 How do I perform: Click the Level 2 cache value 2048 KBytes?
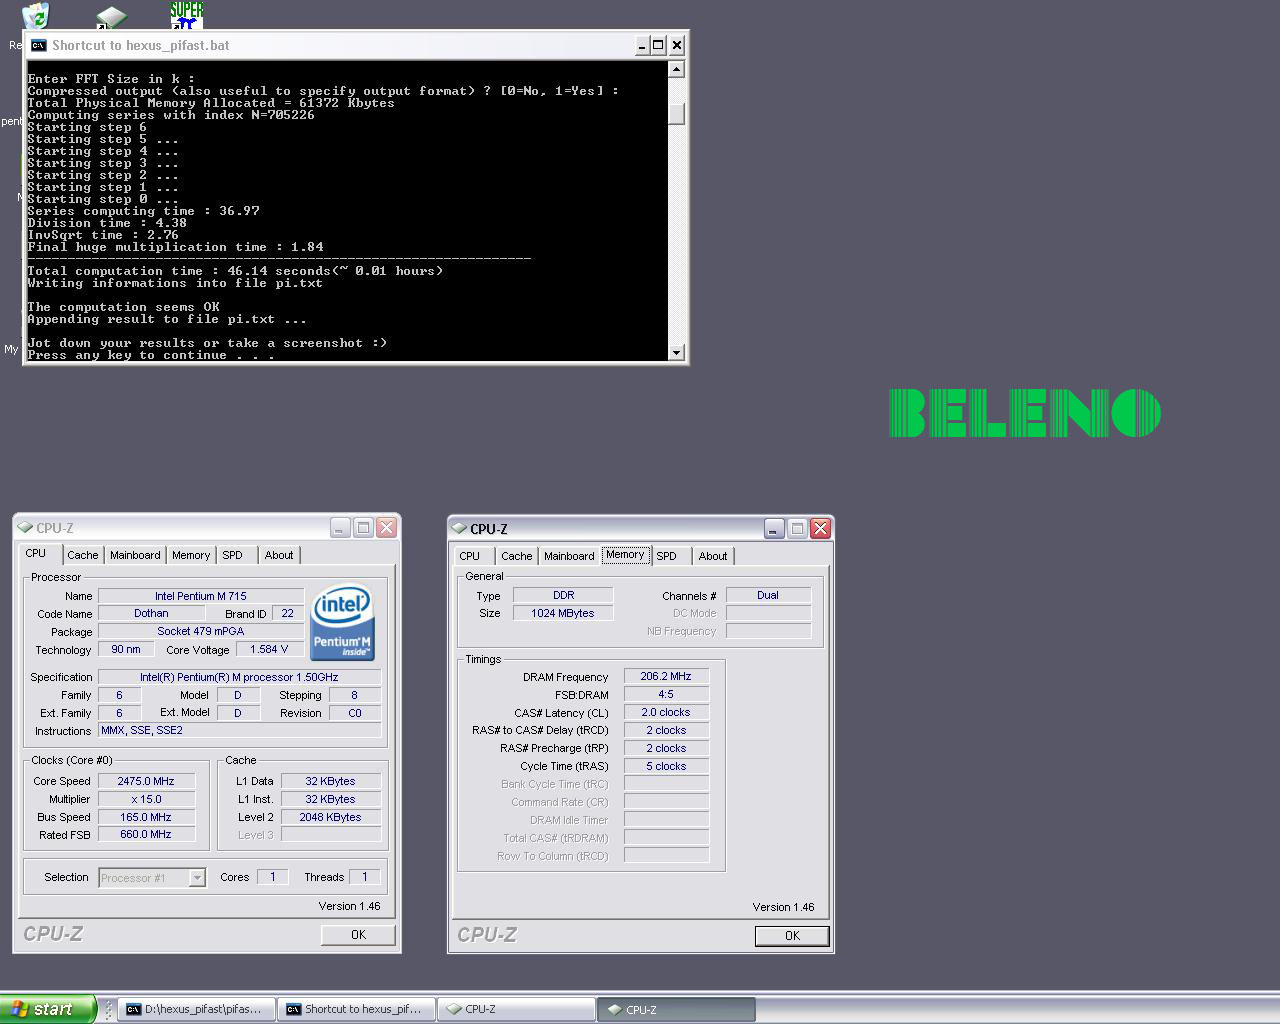click(x=331, y=817)
